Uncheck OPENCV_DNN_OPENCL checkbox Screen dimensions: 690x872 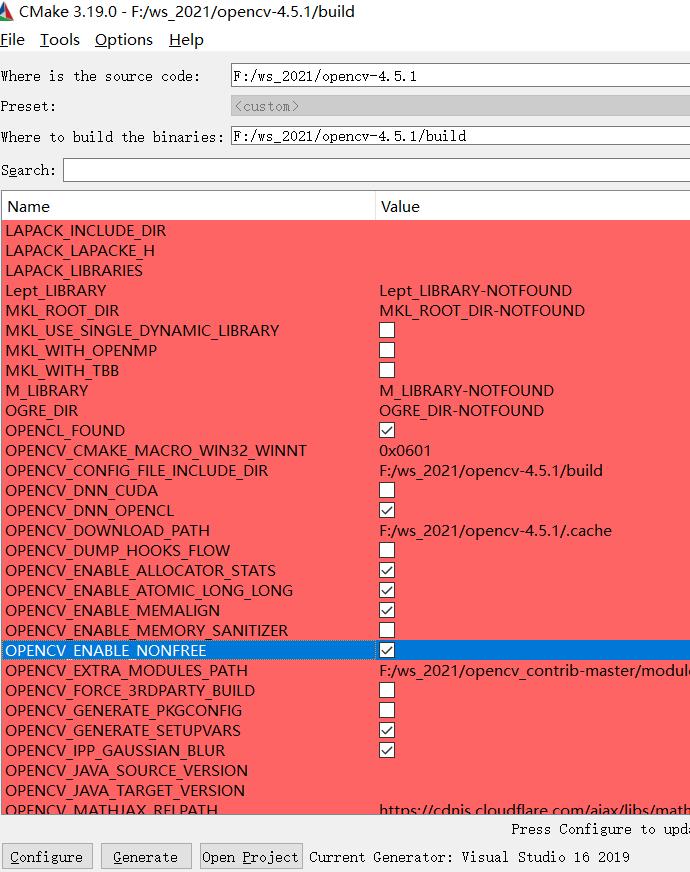click(x=387, y=511)
